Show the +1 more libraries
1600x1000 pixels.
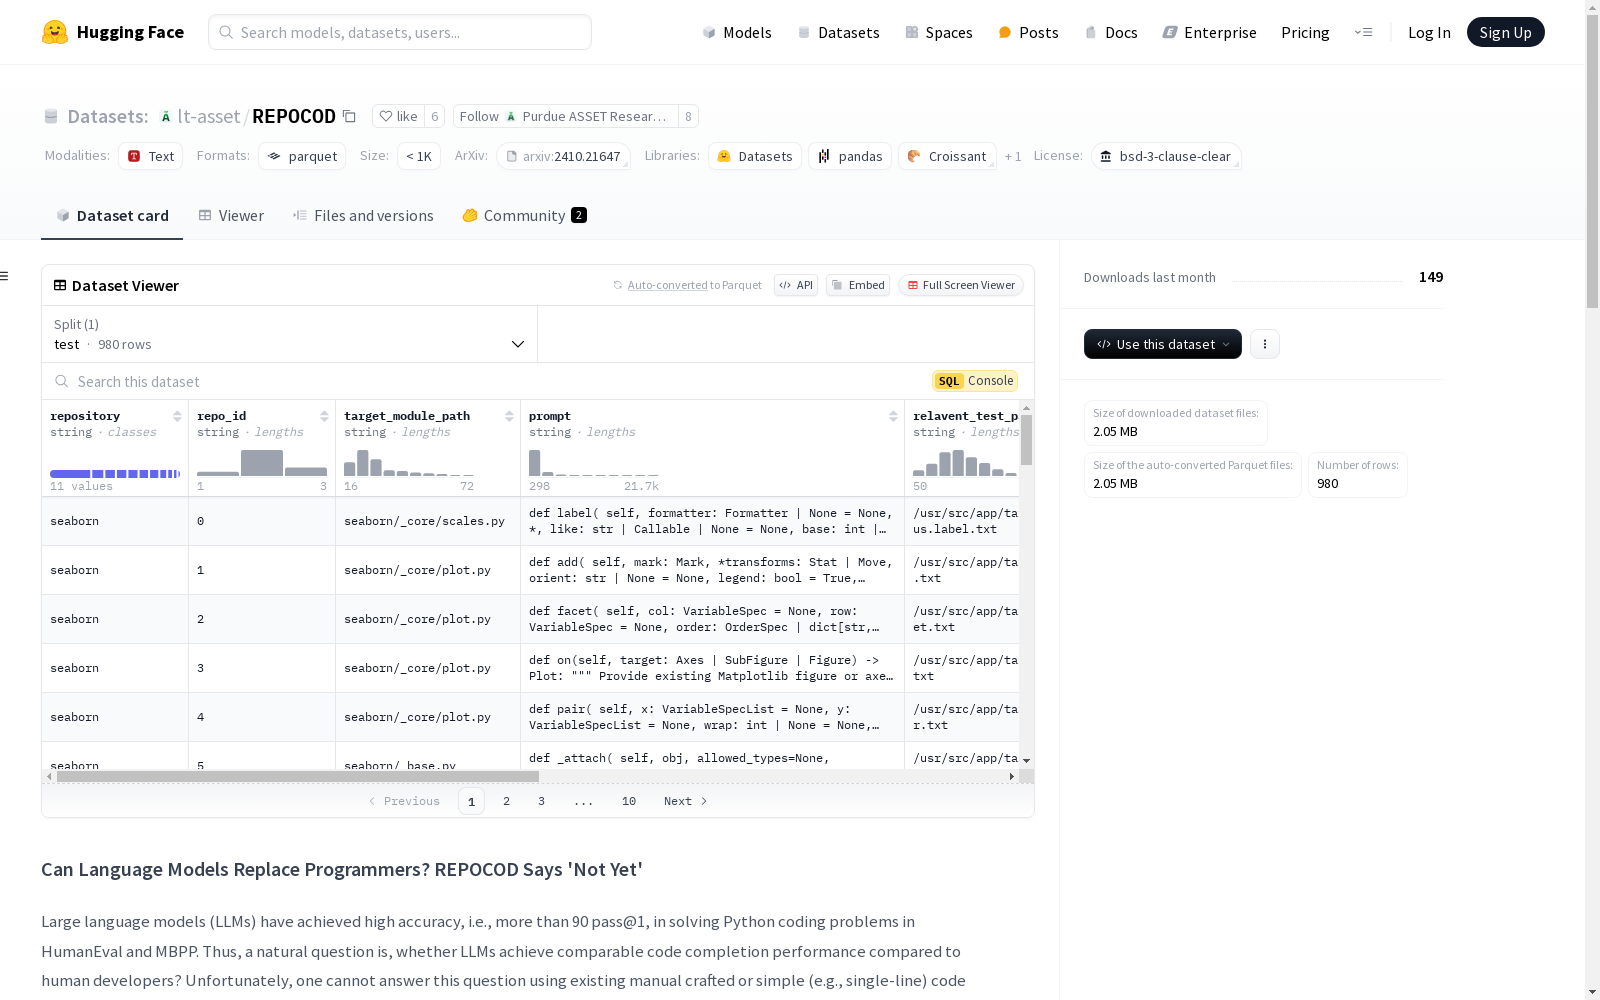[1013, 156]
